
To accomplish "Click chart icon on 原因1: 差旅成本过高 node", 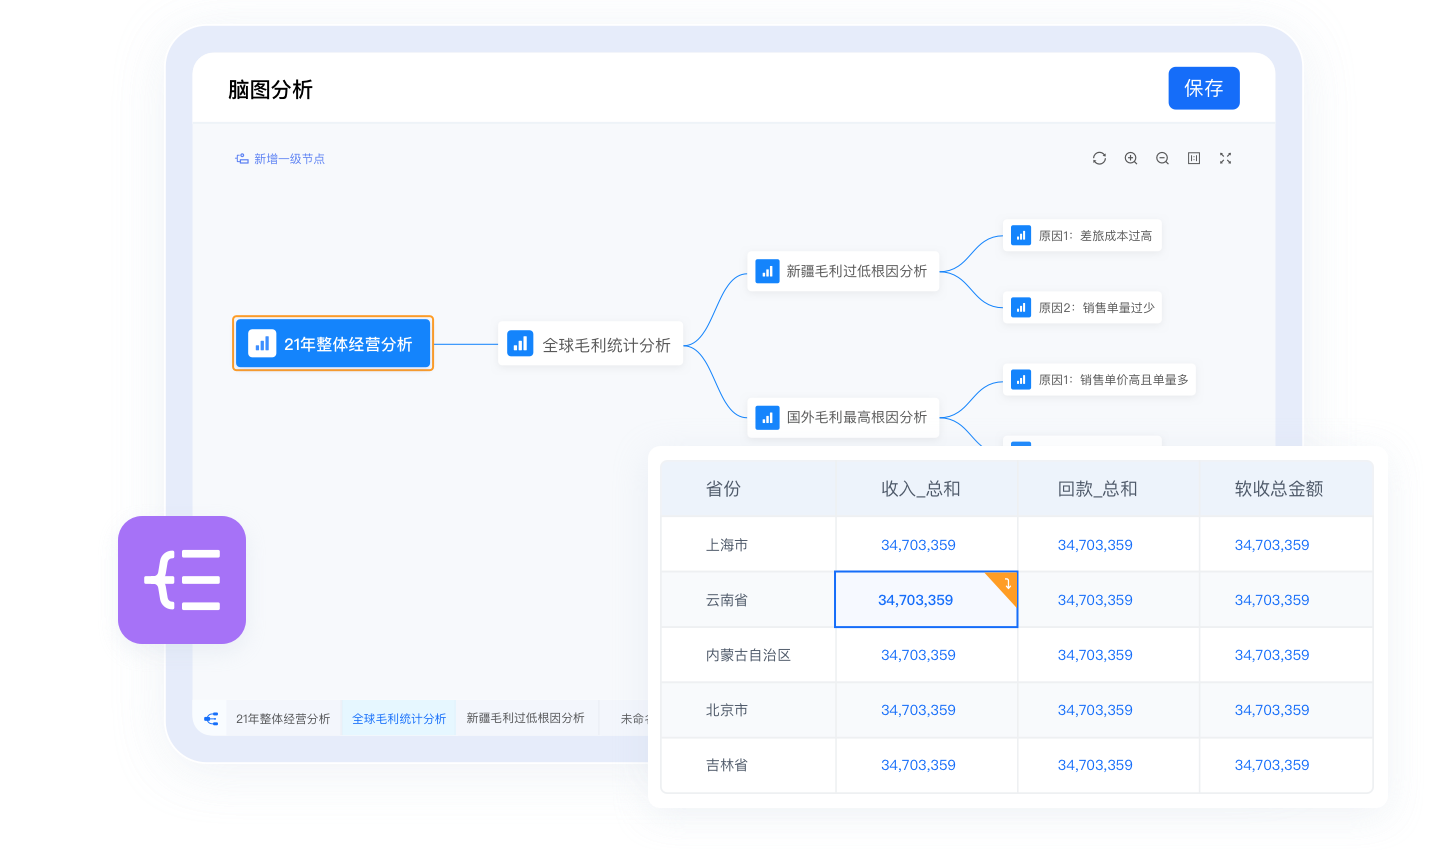I will pos(1020,235).
